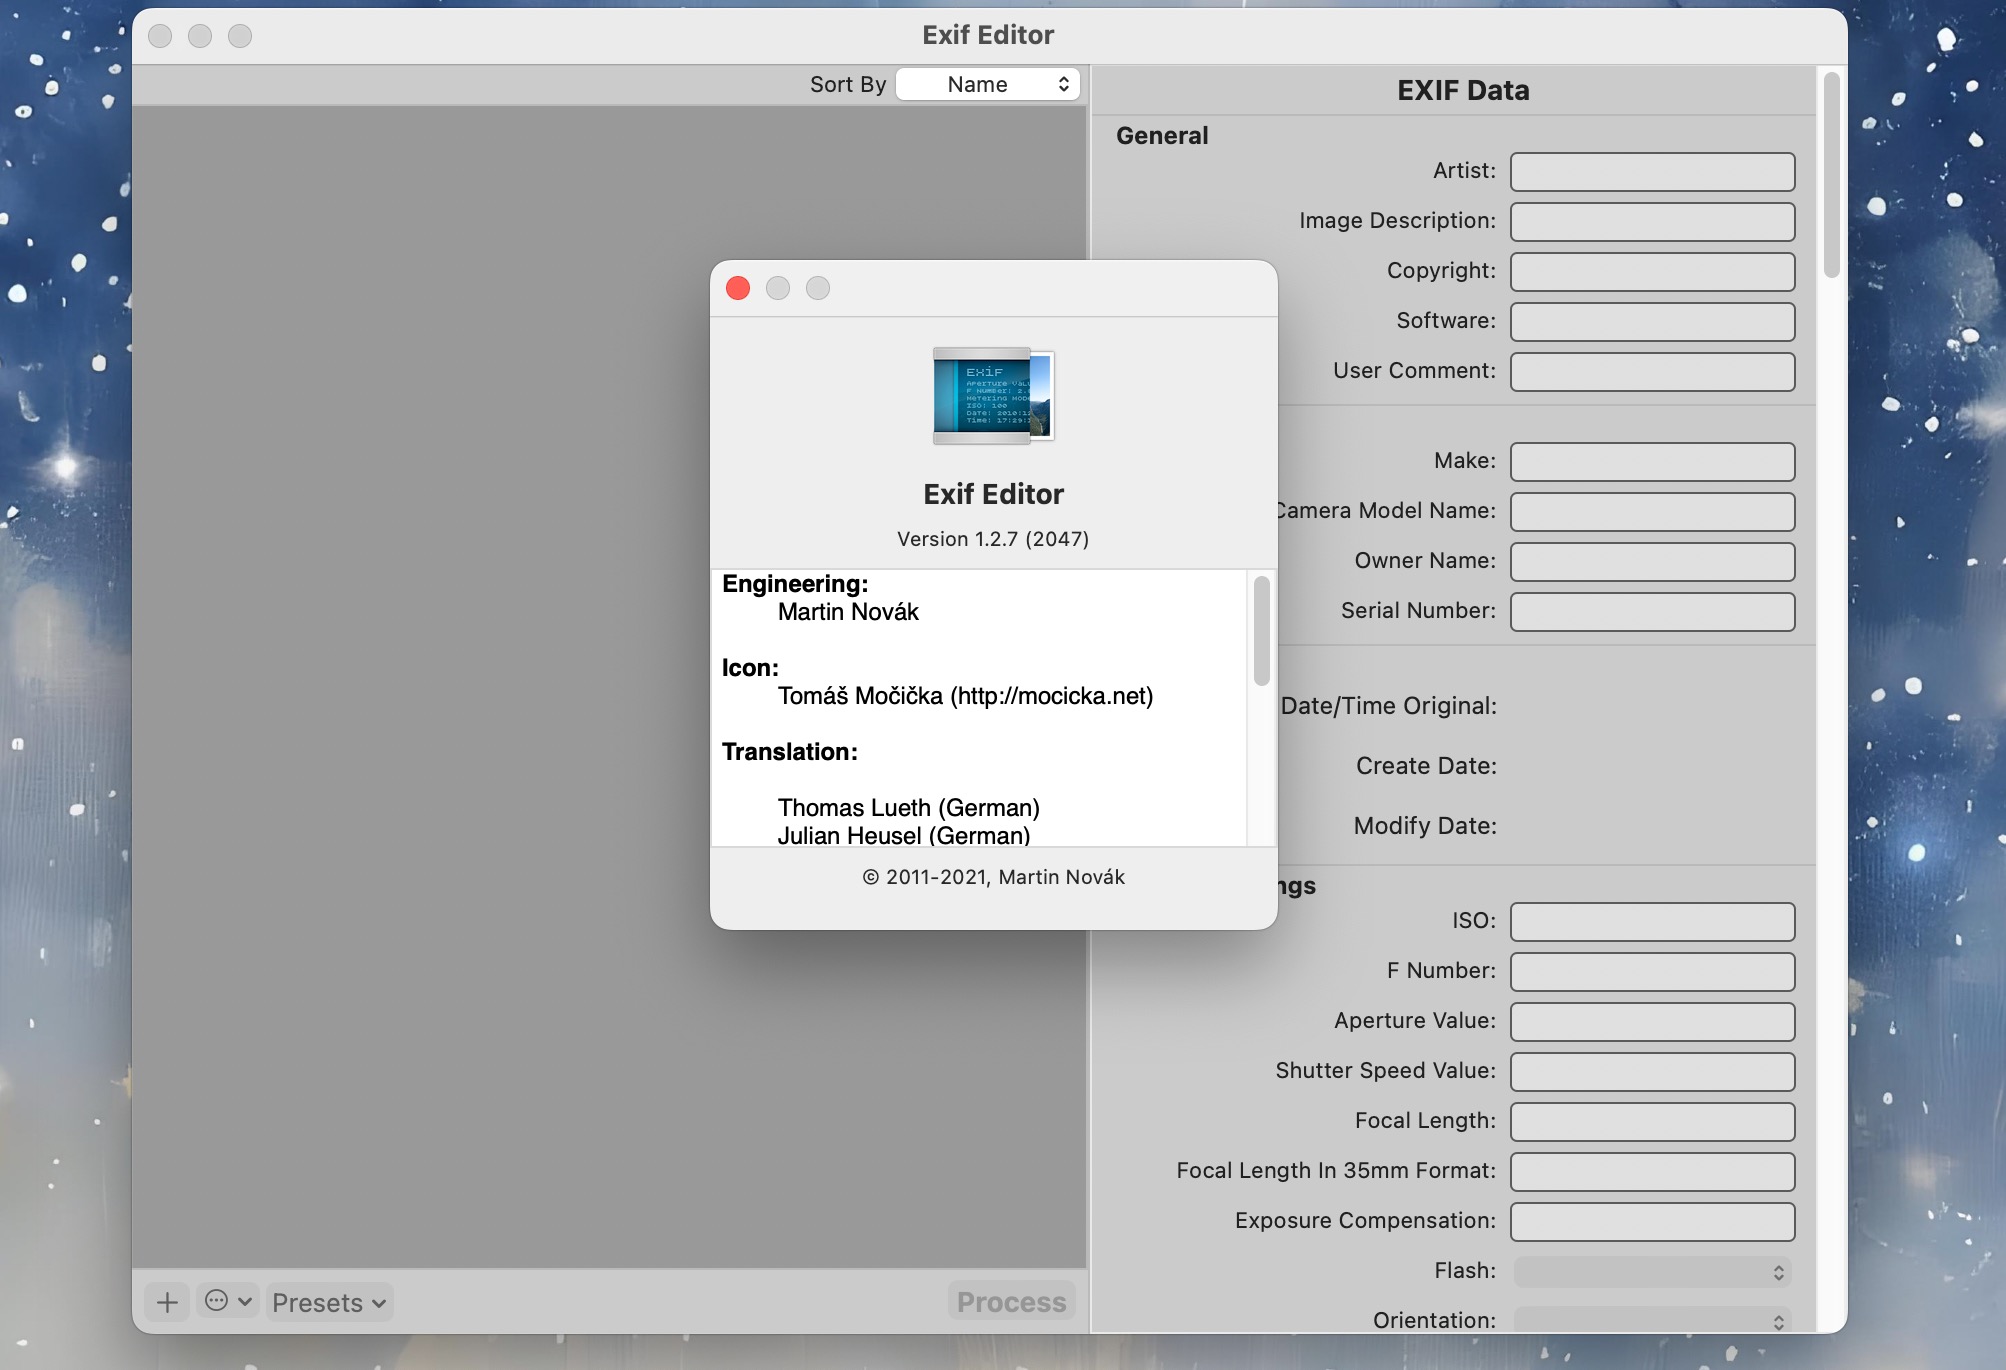2006x1370 pixels.
Task: Click the Shutter Speed Value field
Action: [x=1652, y=1071]
